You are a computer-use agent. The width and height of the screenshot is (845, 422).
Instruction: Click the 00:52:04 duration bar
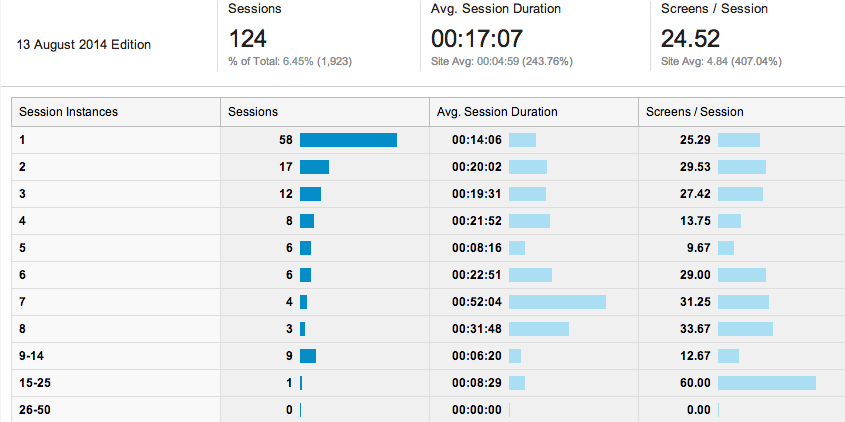[557, 302]
